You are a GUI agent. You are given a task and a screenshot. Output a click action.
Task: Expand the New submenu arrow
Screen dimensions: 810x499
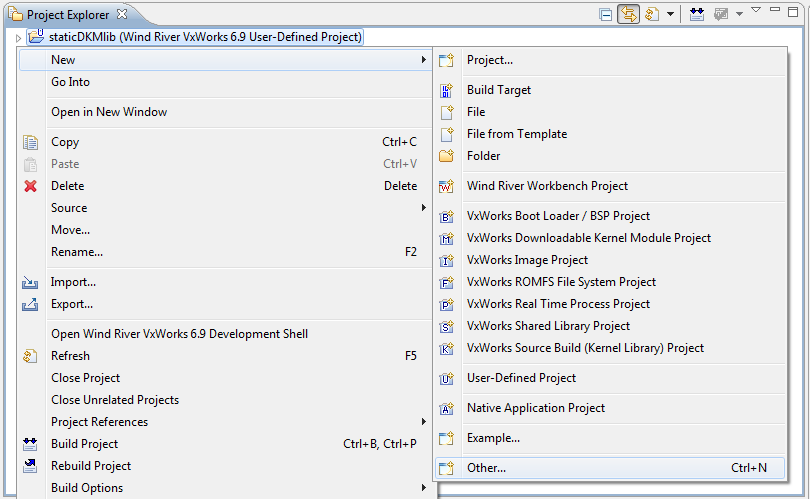(424, 60)
